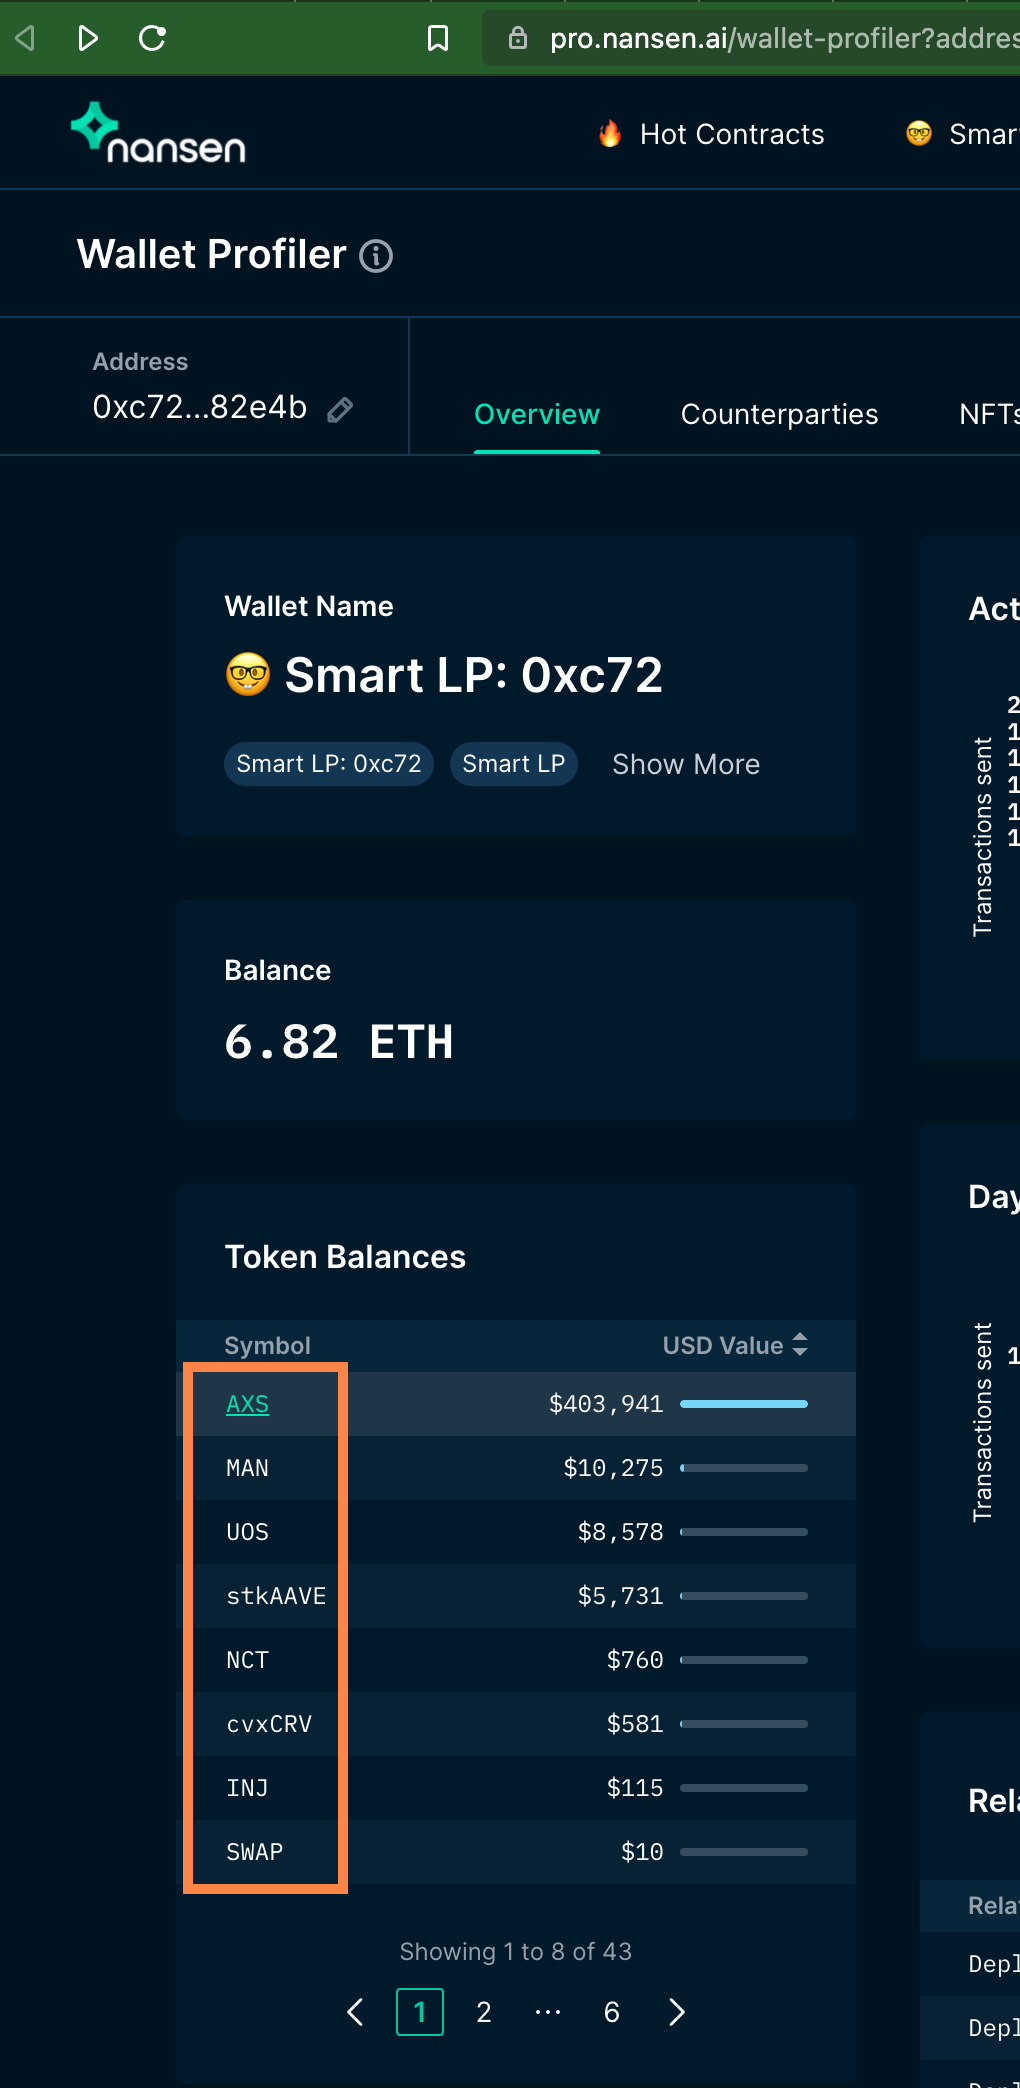Click the SWAP value bar
Screen dimensions: 1020x2088
[x=744, y=1852]
